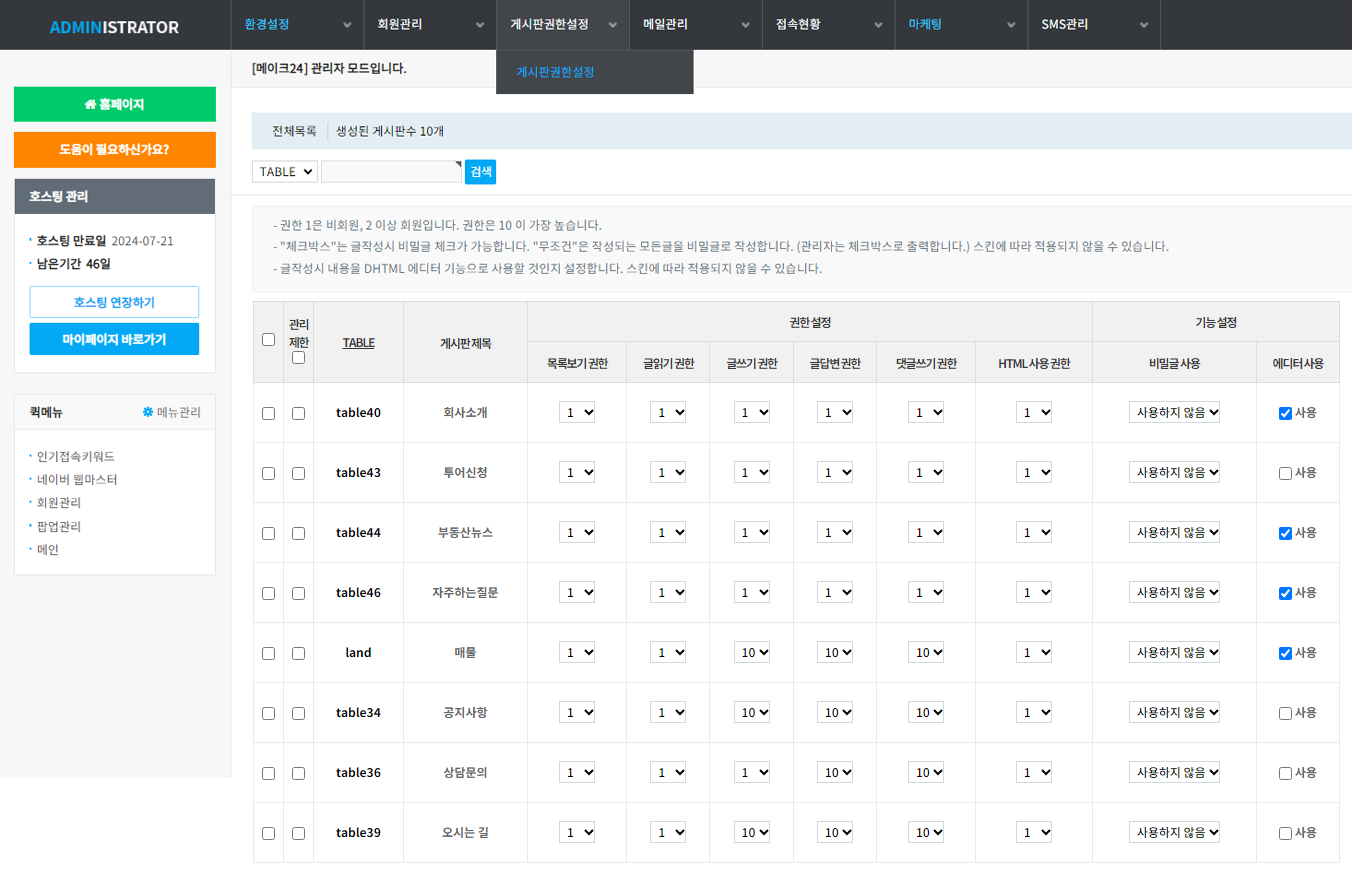Toggle the 관리제한 header checkbox
Viewport: 1352px width, 876px height.
(x=298, y=357)
